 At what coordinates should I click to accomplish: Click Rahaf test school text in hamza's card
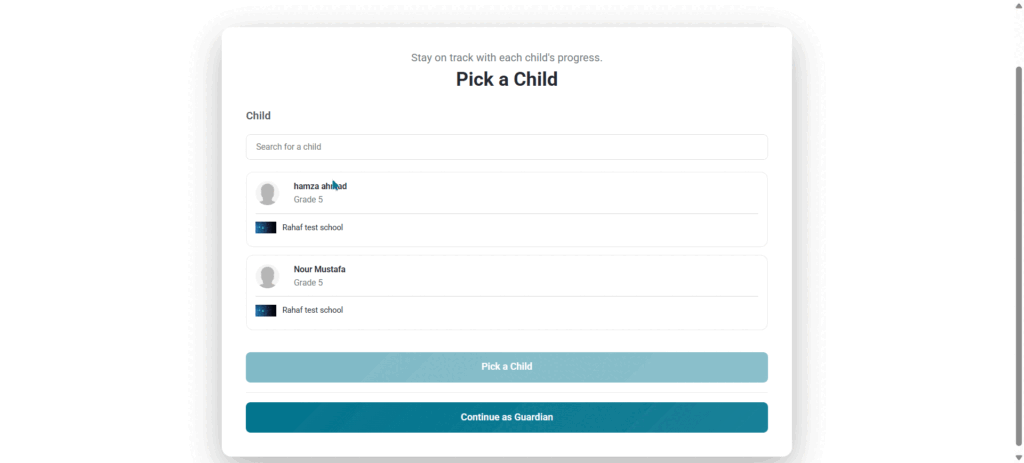point(313,227)
